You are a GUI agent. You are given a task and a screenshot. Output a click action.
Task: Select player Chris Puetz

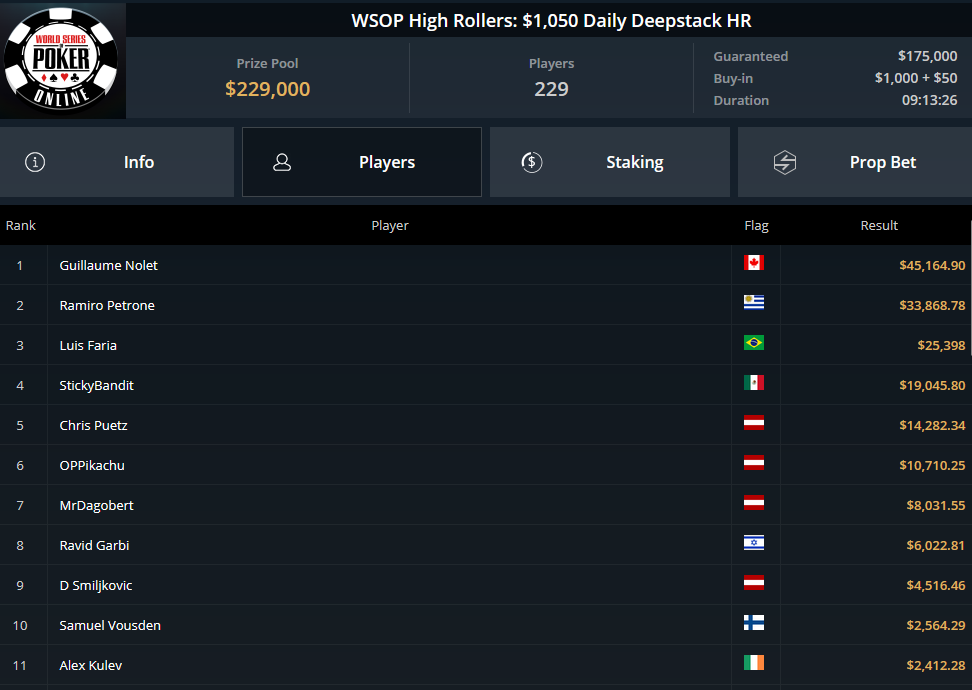point(94,425)
